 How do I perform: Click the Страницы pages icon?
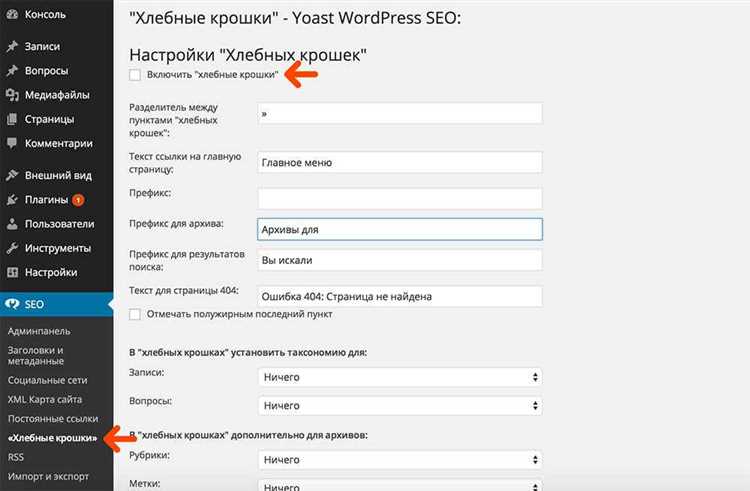point(12,119)
